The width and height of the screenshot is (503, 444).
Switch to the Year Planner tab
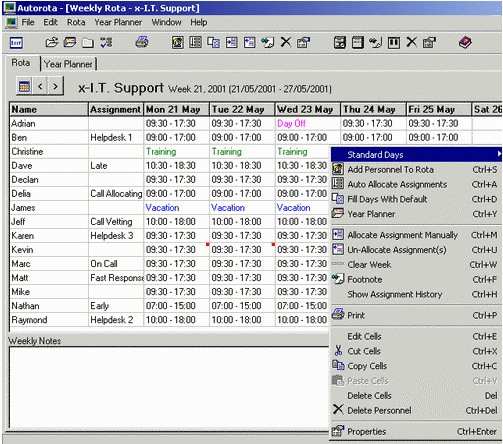tap(68, 64)
